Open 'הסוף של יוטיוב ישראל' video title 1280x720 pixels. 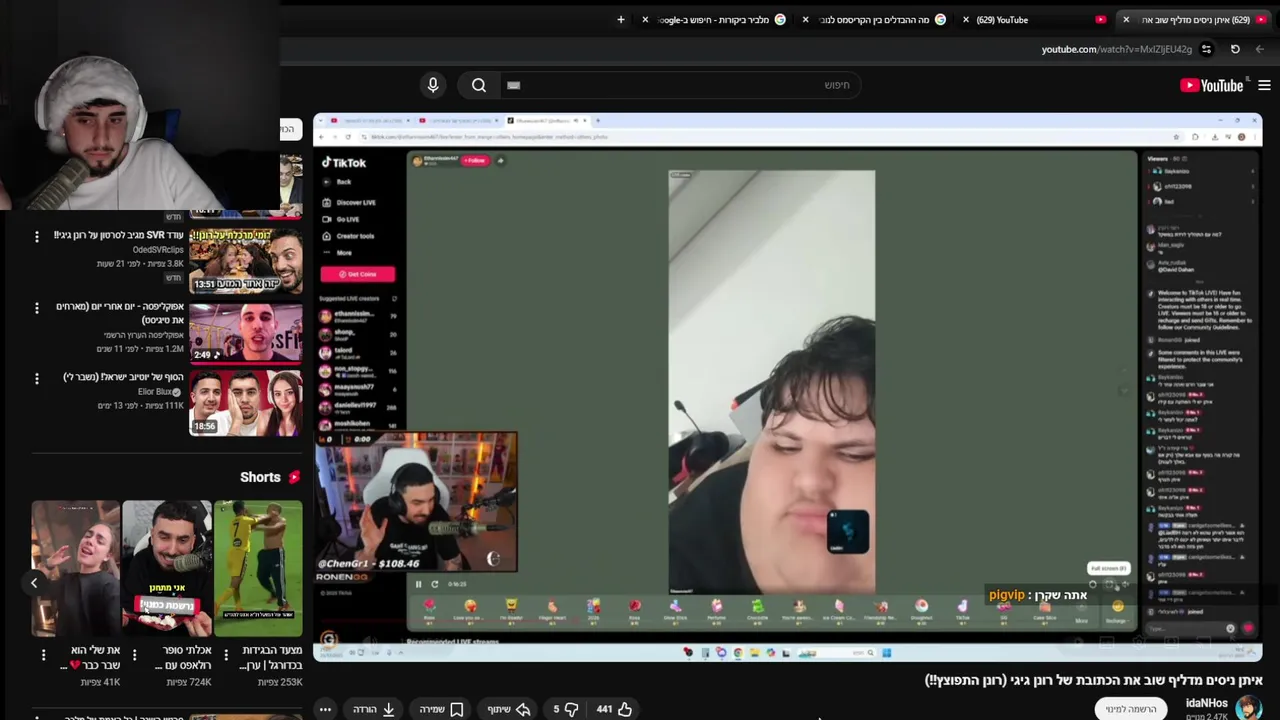123,377
